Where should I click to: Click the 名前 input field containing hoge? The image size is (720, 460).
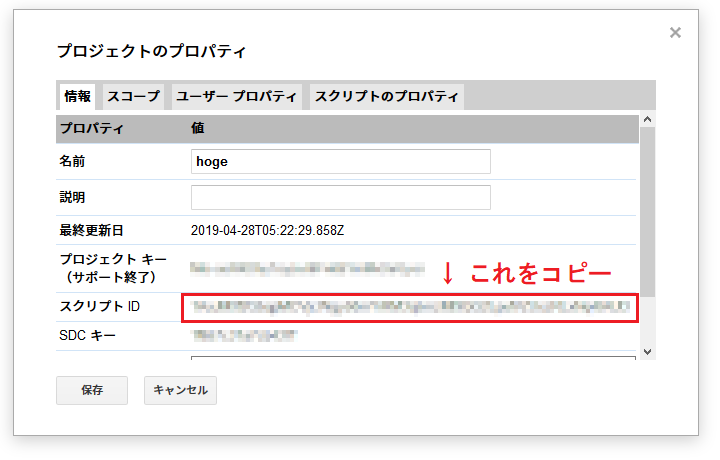tap(341, 162)
